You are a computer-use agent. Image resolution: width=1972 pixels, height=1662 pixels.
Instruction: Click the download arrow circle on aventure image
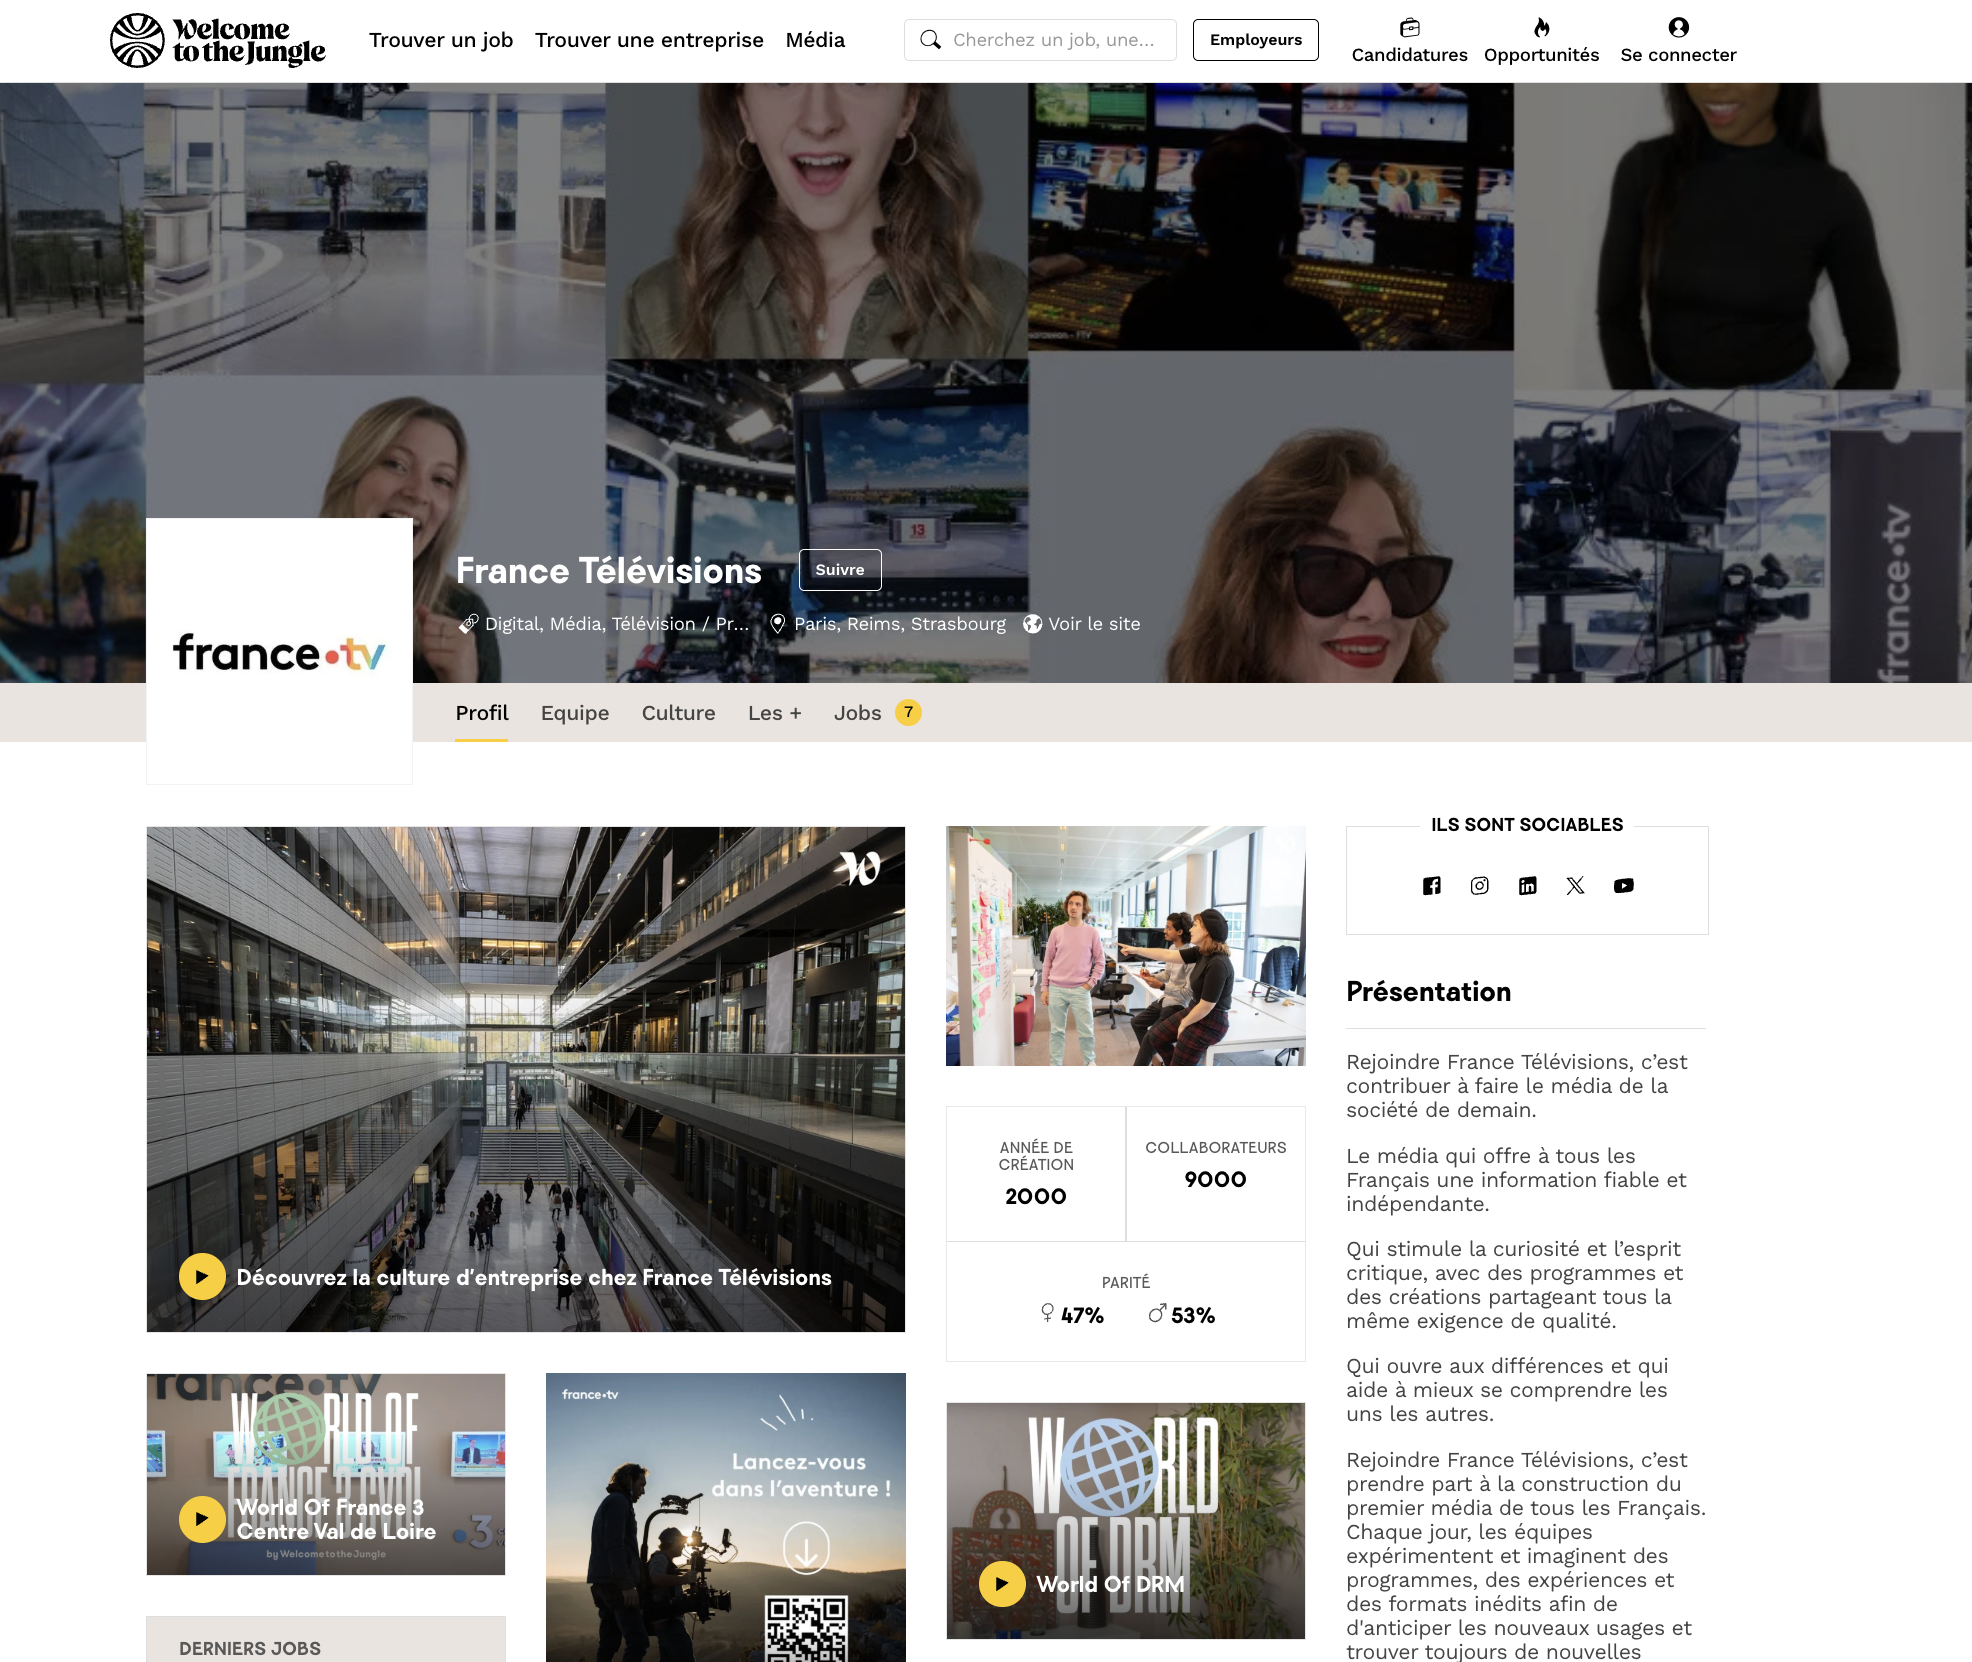point(806,1548)
